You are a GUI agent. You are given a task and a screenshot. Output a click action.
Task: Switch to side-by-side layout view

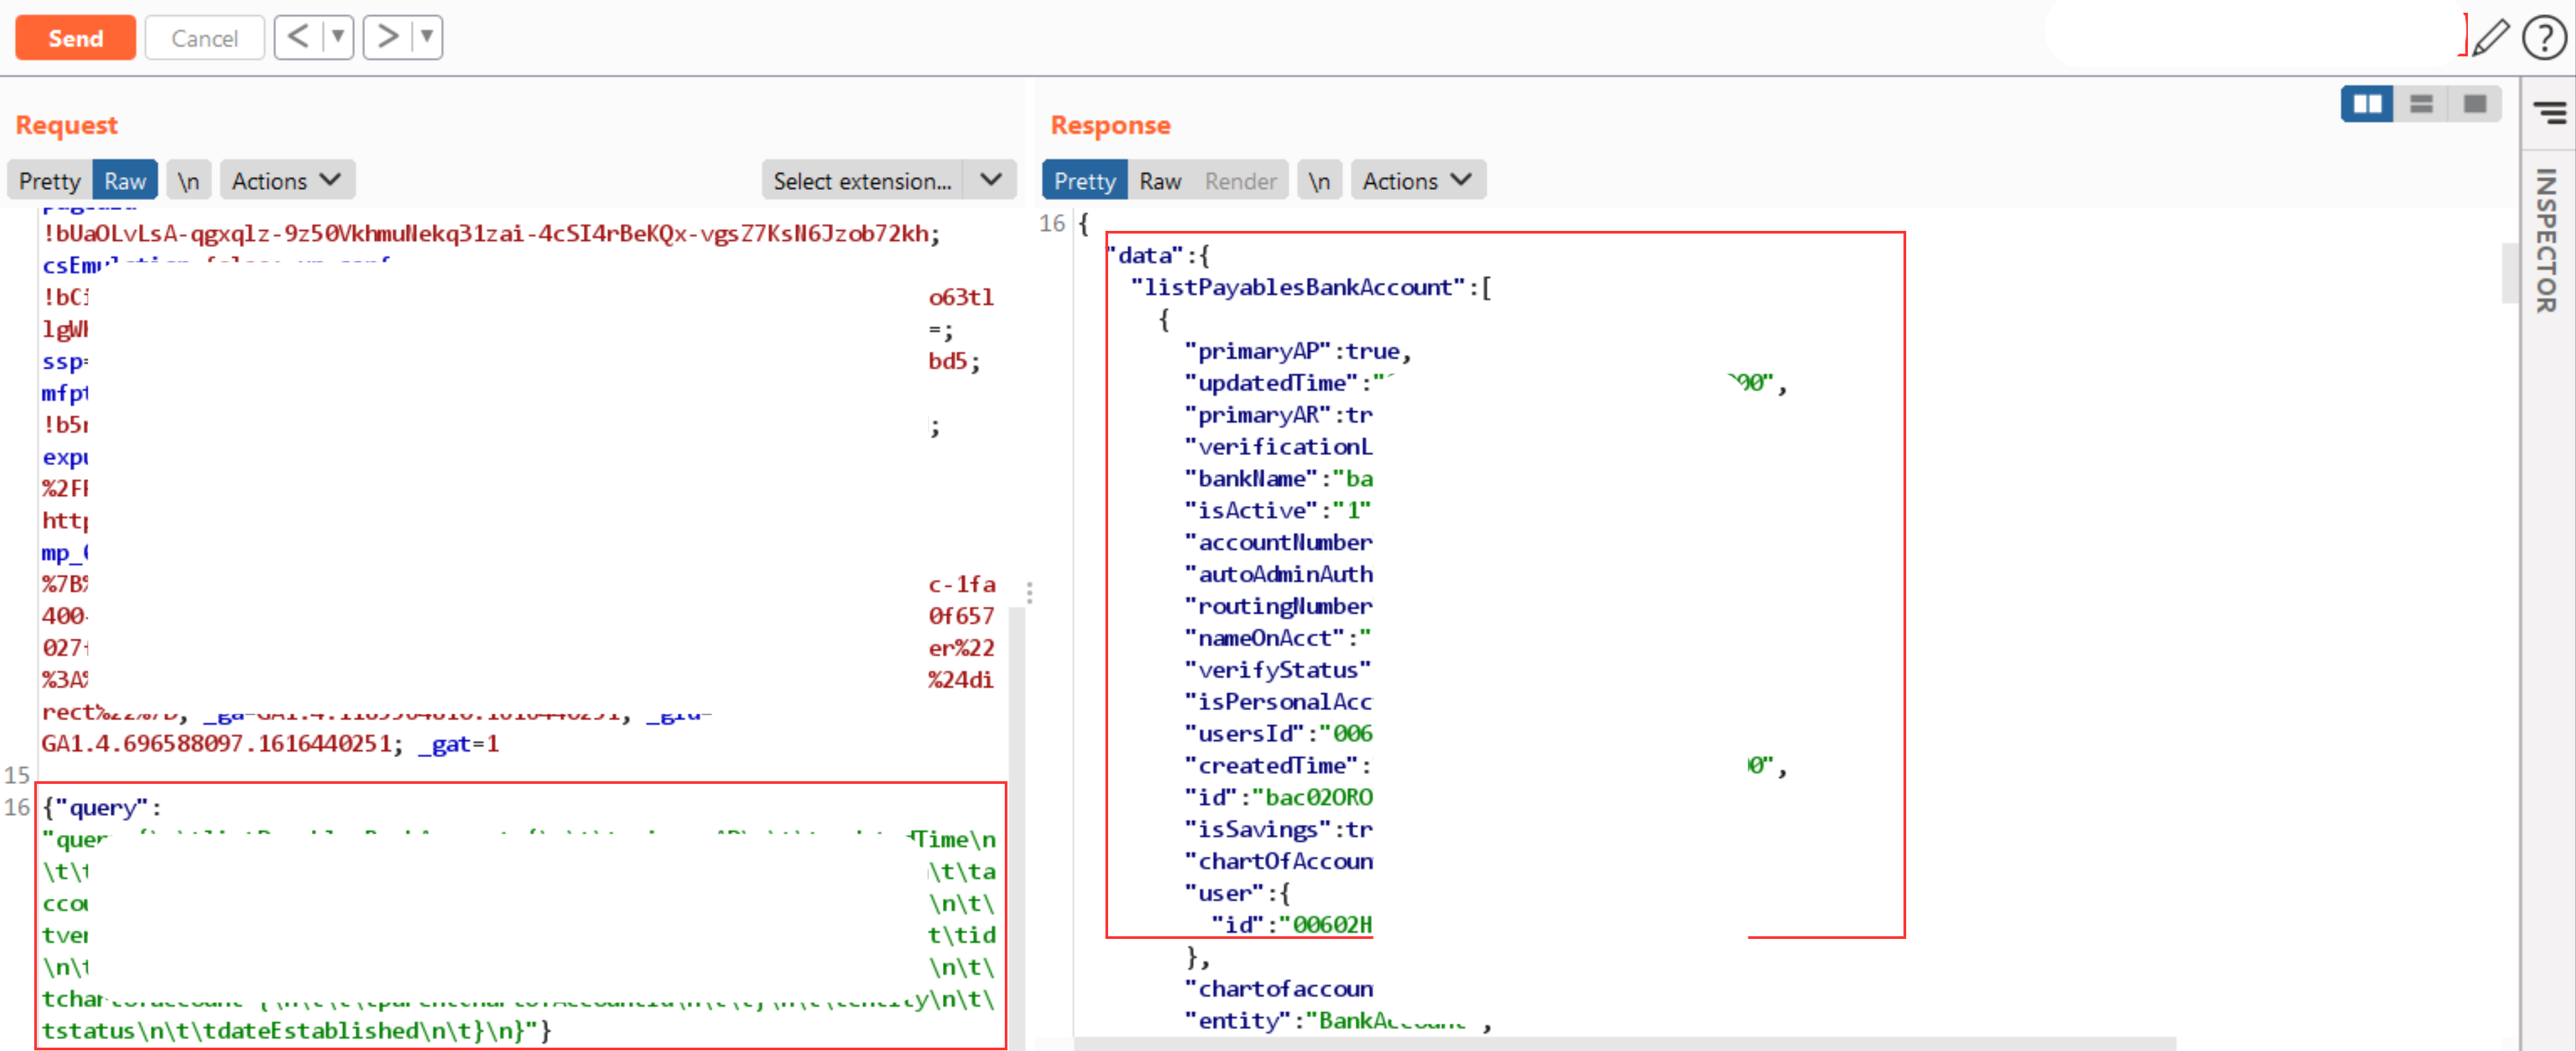pos(2367,104)
